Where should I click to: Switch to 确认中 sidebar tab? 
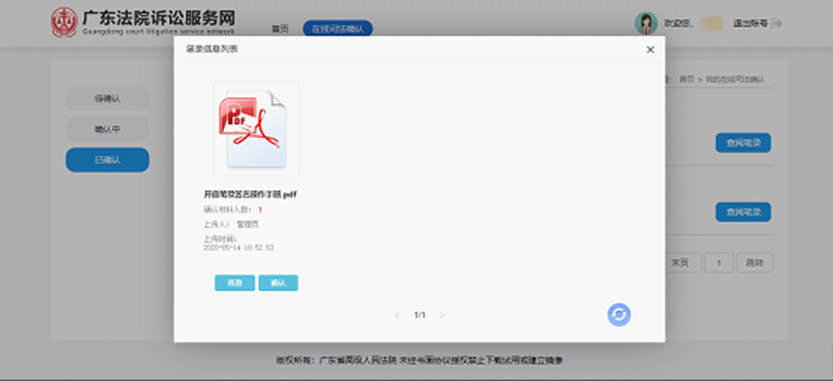pos(107,129)
